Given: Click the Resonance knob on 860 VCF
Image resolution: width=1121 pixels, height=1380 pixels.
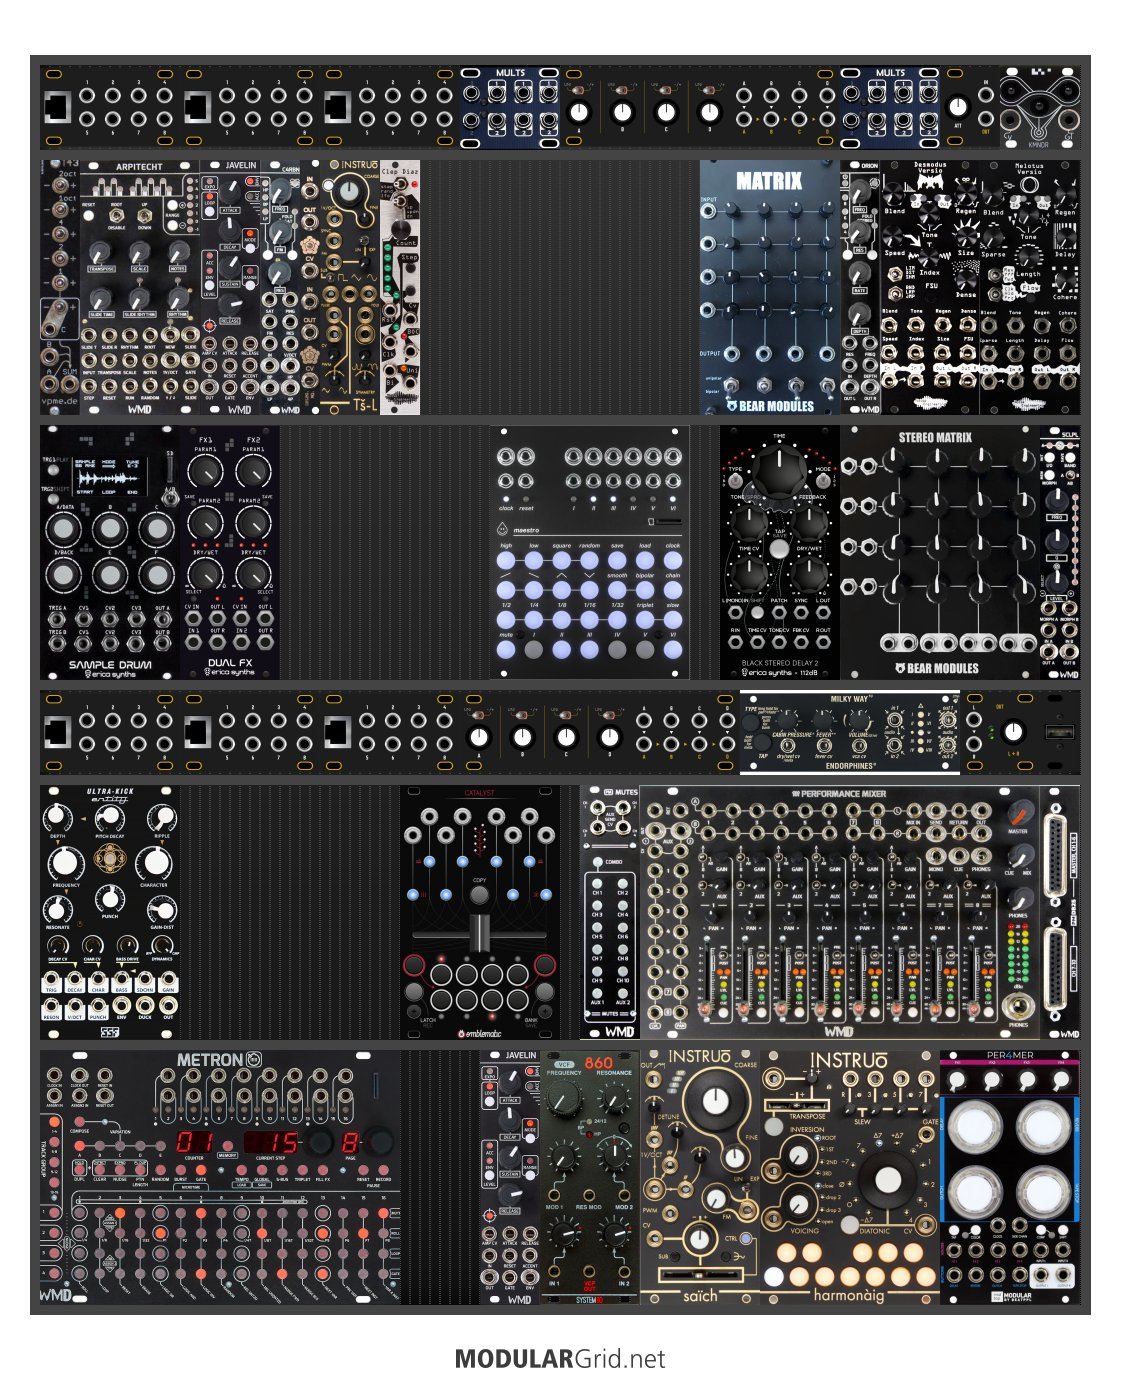Looking at the screenshot, I should pyautogui.click(x=613, y=1099).
